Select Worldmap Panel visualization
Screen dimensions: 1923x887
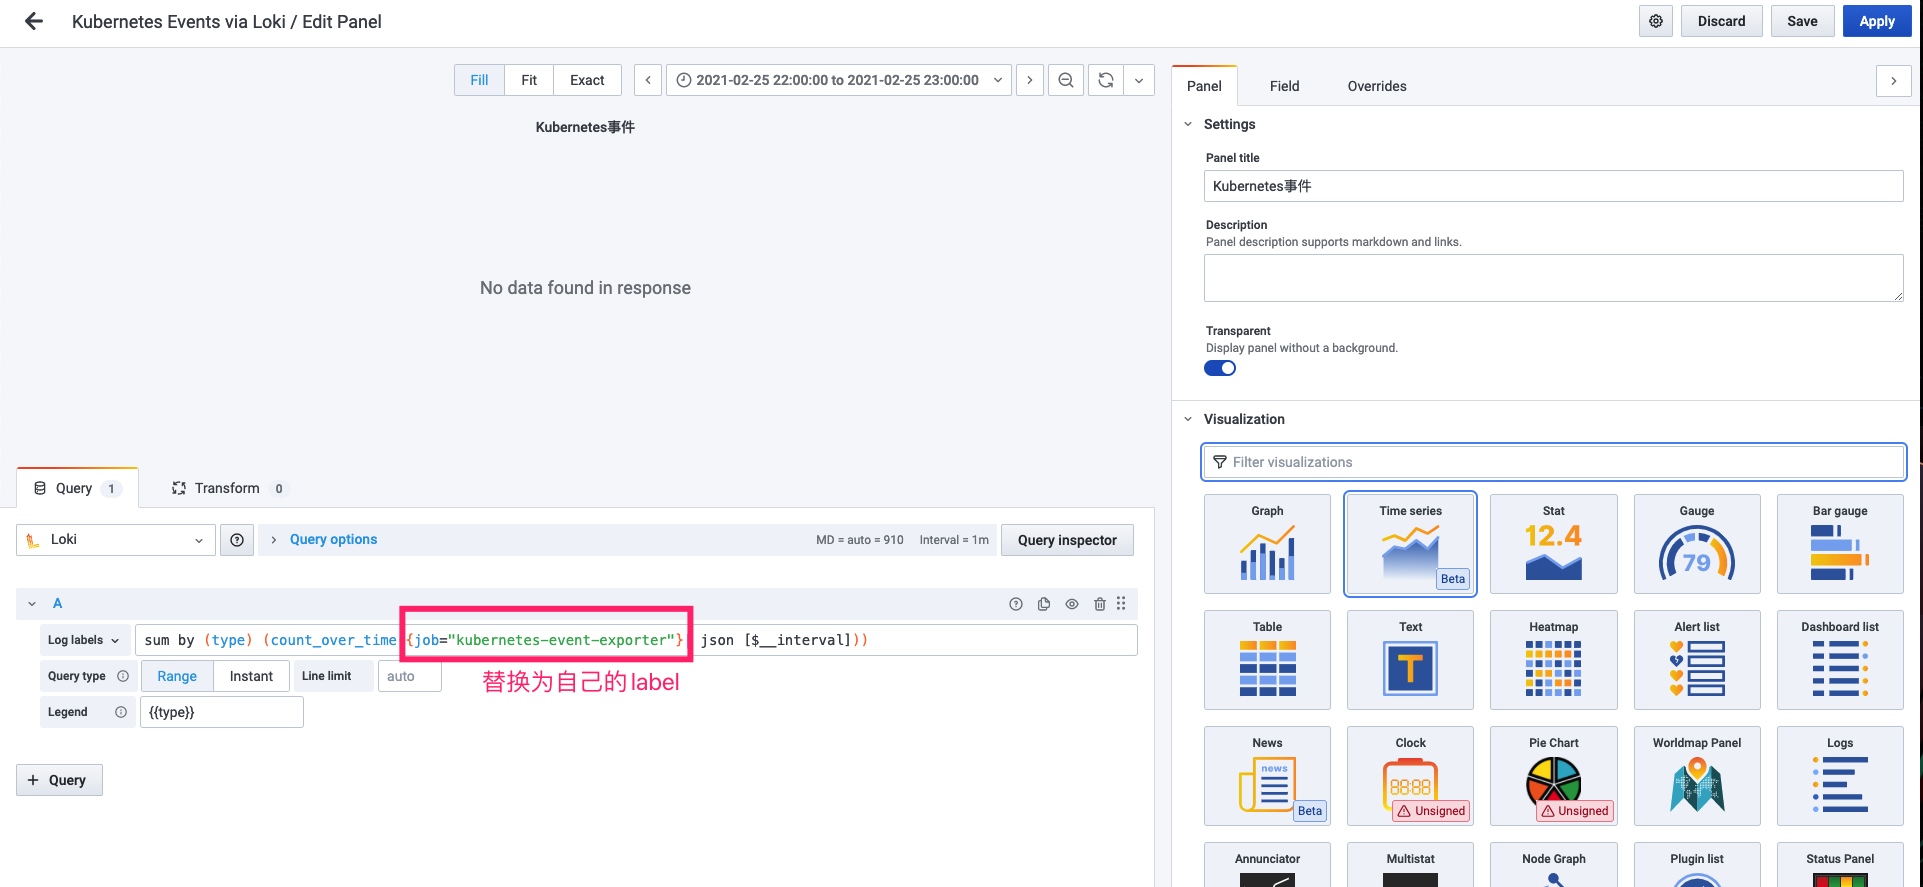pyautogui.click(x=1697, y=776)
